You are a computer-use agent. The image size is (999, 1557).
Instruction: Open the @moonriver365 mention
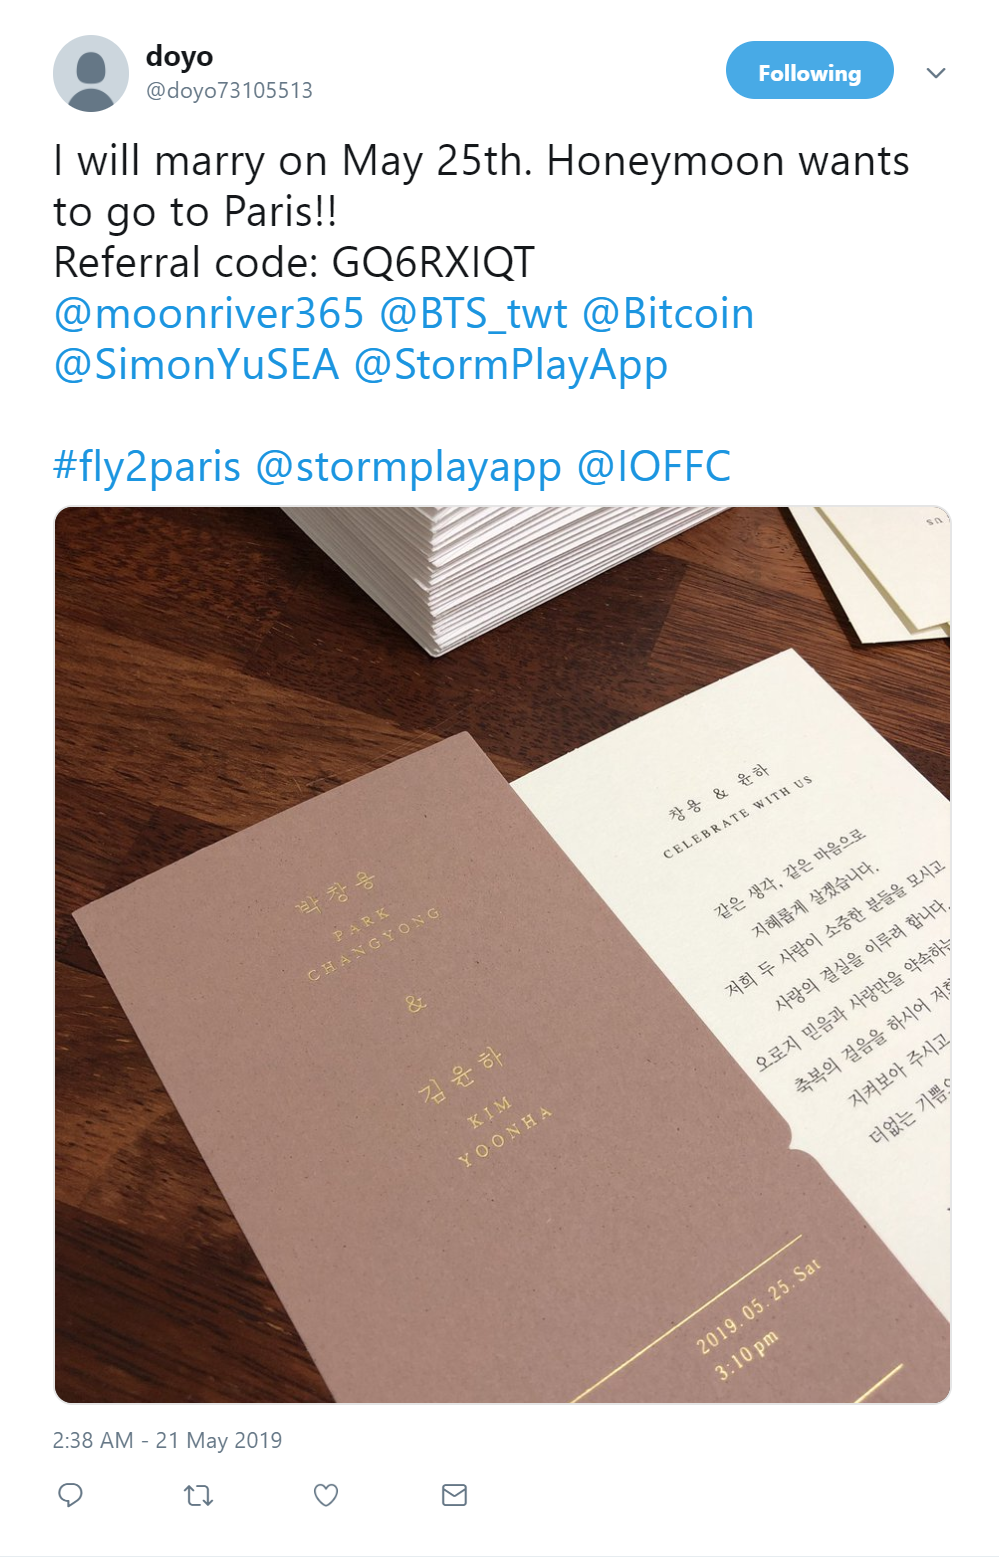tap(209, 314)
